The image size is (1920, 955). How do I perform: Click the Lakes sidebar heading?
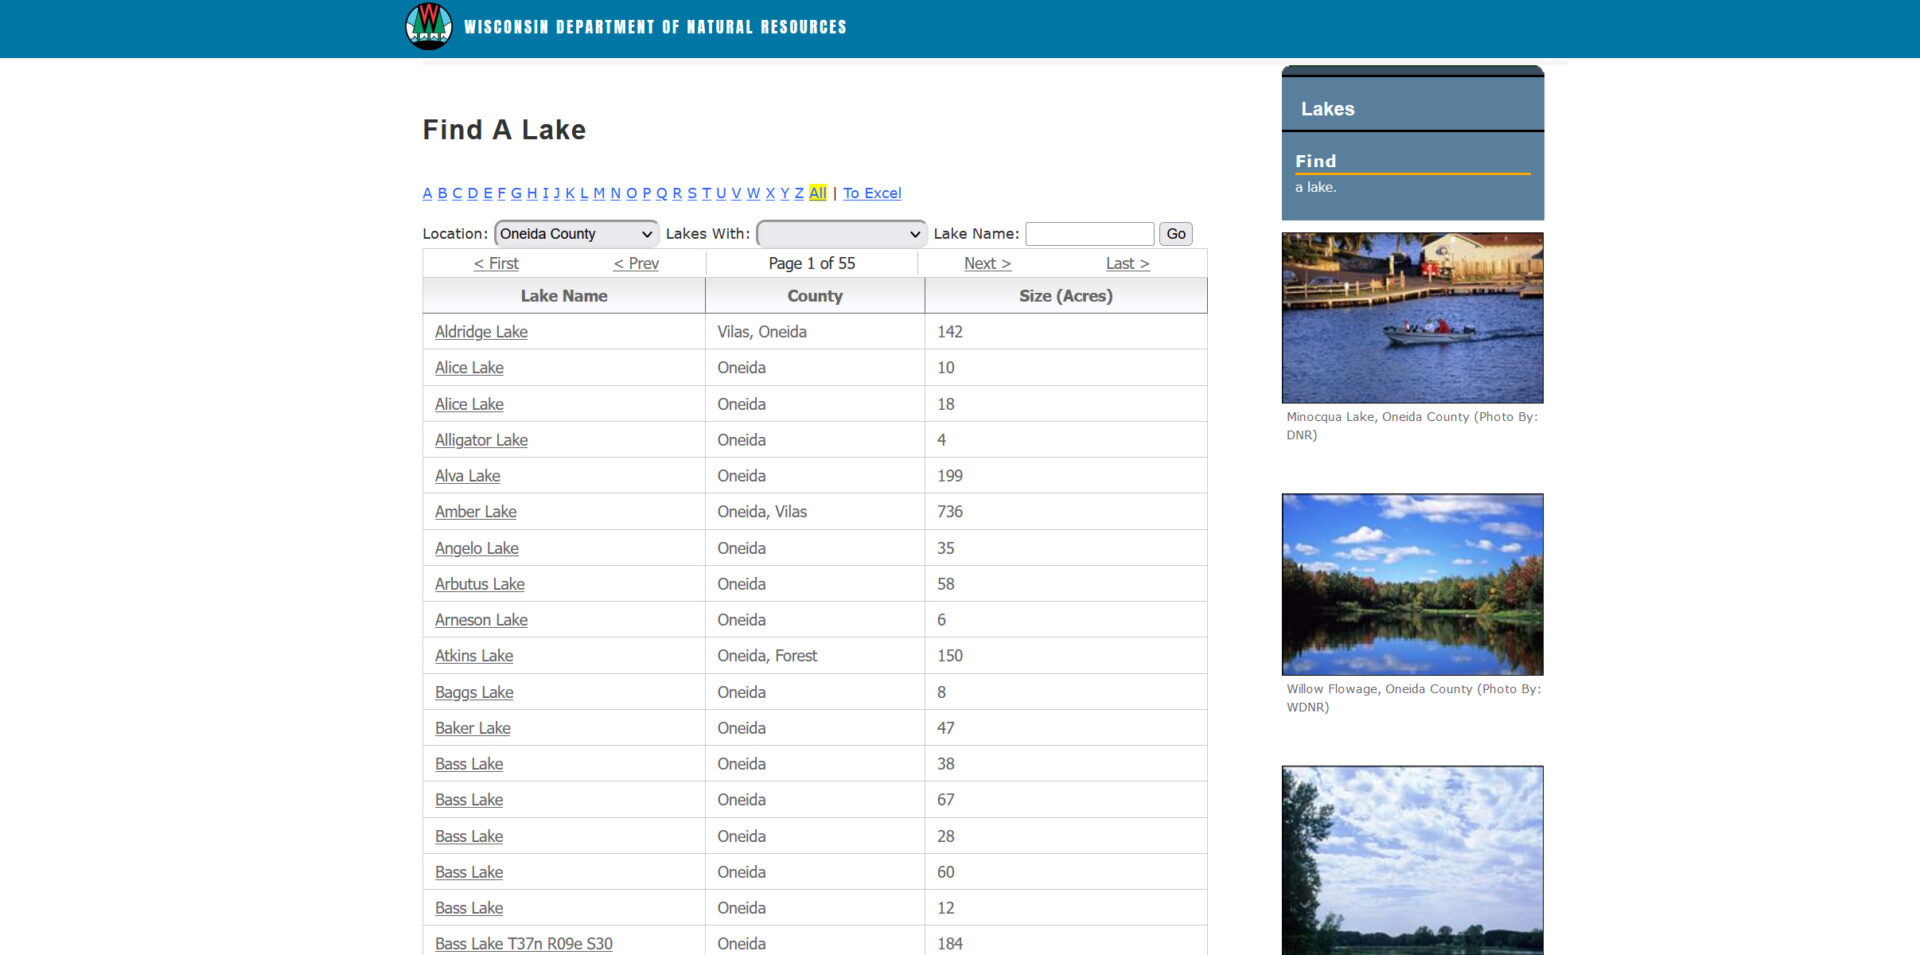pyautogui.click(x=1327, y=109)
